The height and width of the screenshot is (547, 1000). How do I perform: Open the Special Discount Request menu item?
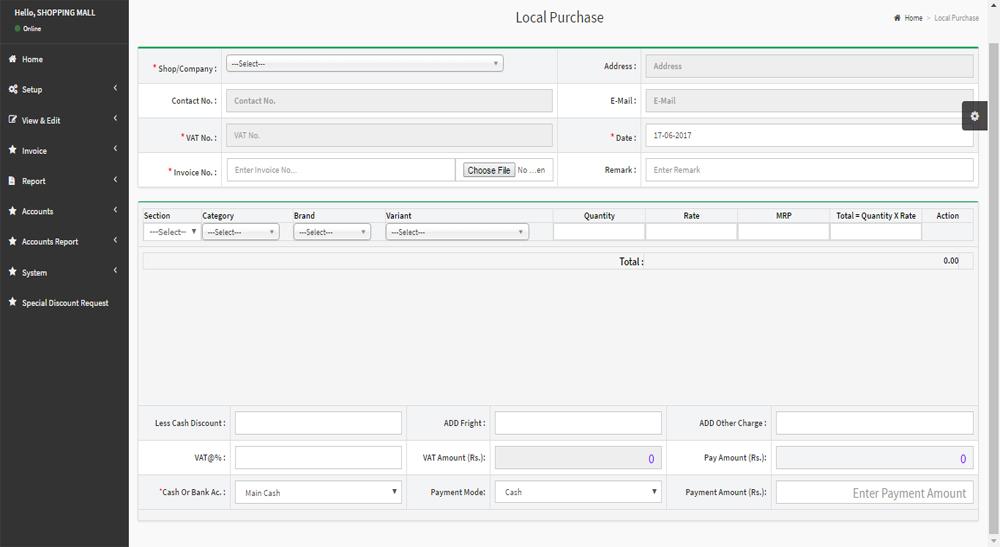[65, 303]
